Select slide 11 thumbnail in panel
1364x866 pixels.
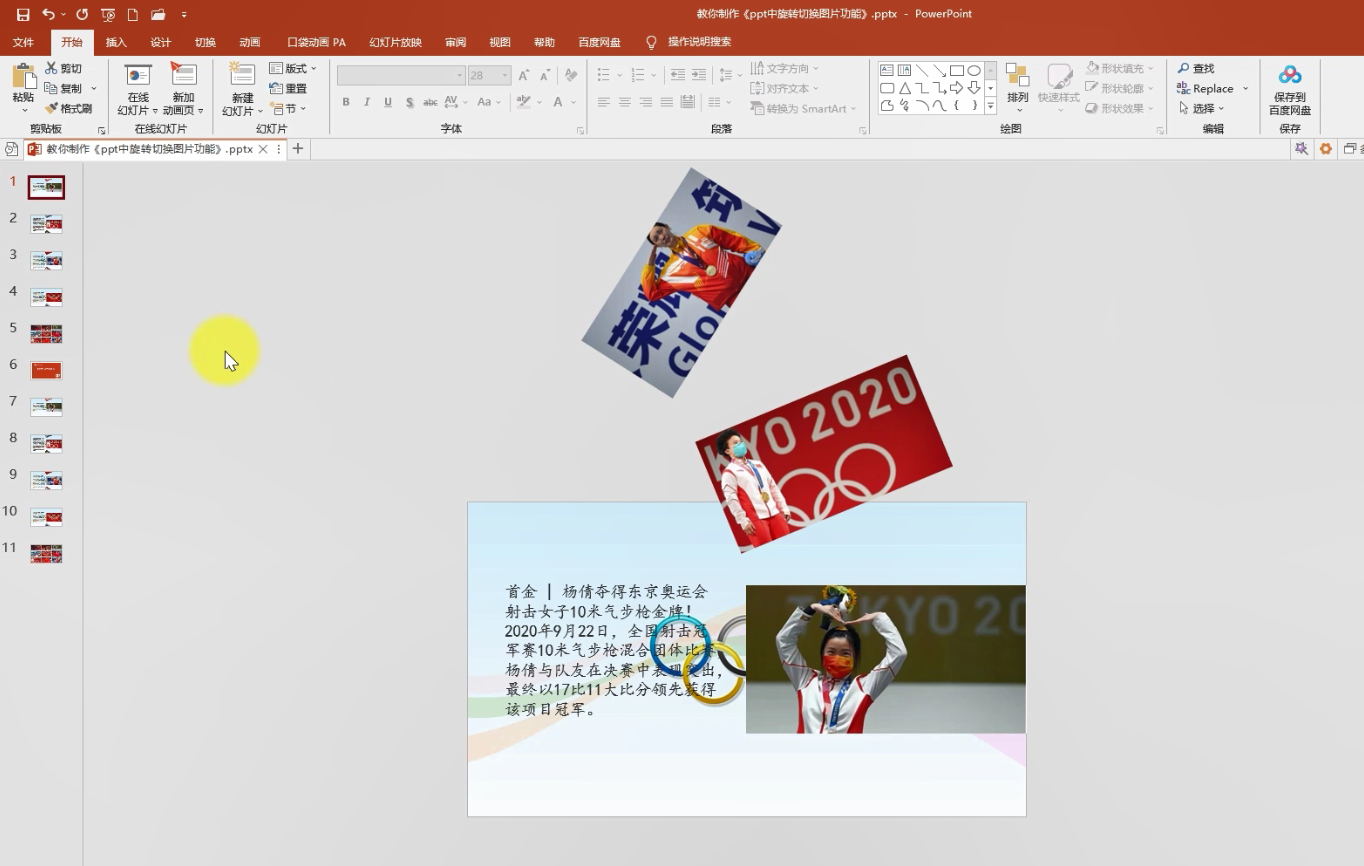click(x=46, y=553)
